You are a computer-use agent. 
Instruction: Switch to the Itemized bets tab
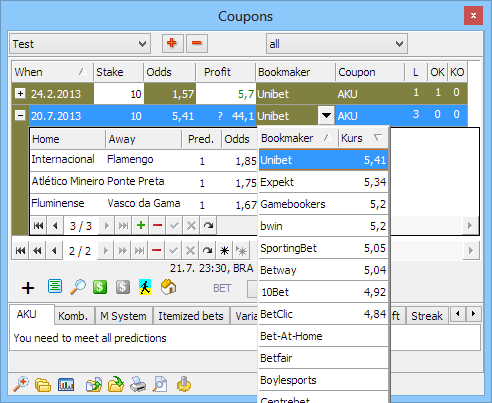(x=191, y=316)
